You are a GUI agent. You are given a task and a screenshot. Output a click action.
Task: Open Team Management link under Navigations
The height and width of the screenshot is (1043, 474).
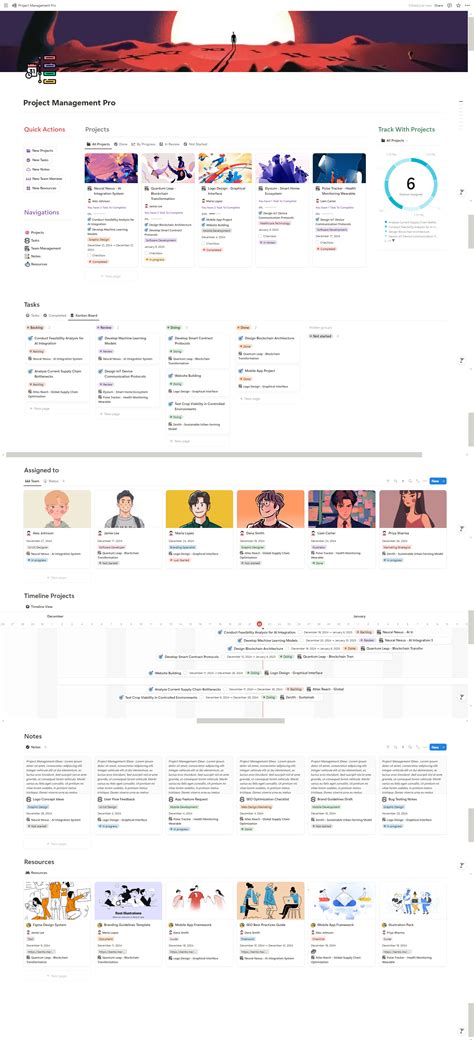pyautogui.click(x=43, y=248)
